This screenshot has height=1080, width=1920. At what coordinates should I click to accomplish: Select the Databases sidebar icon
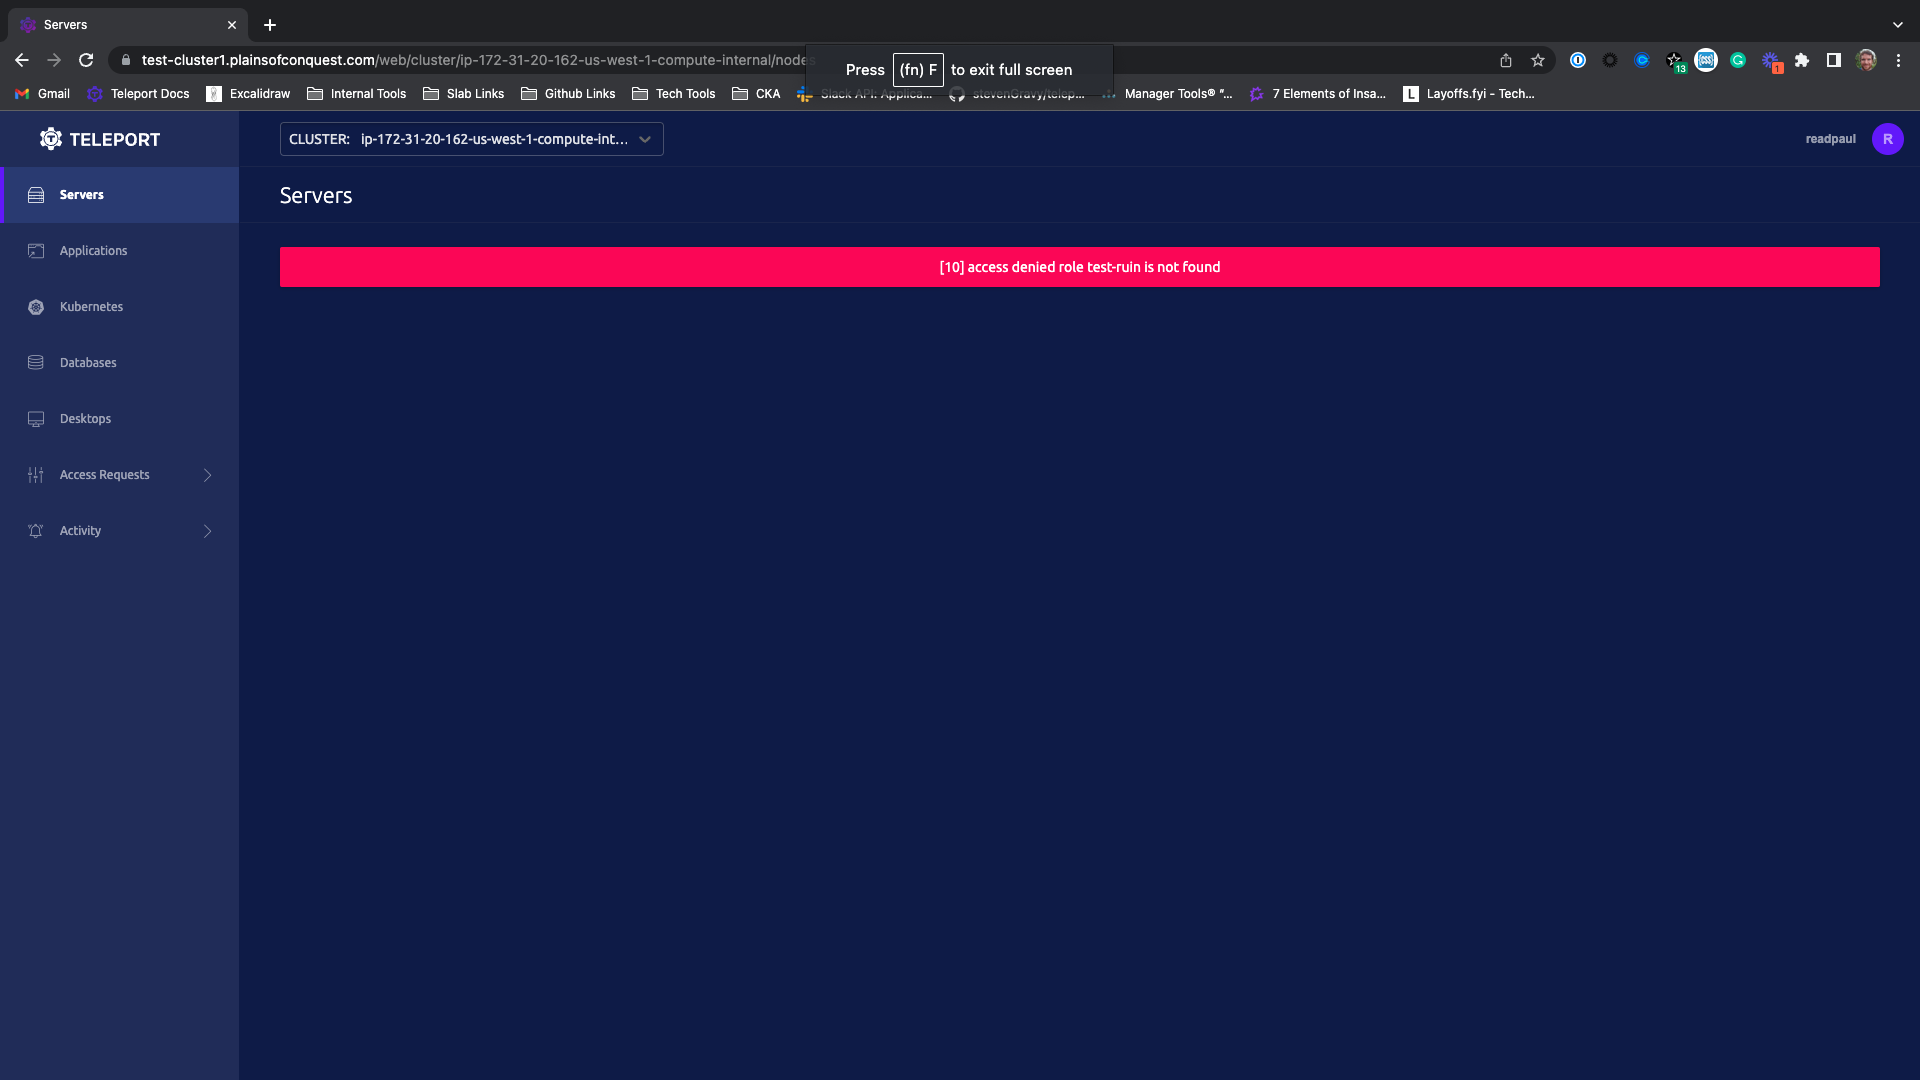(36, 362)
